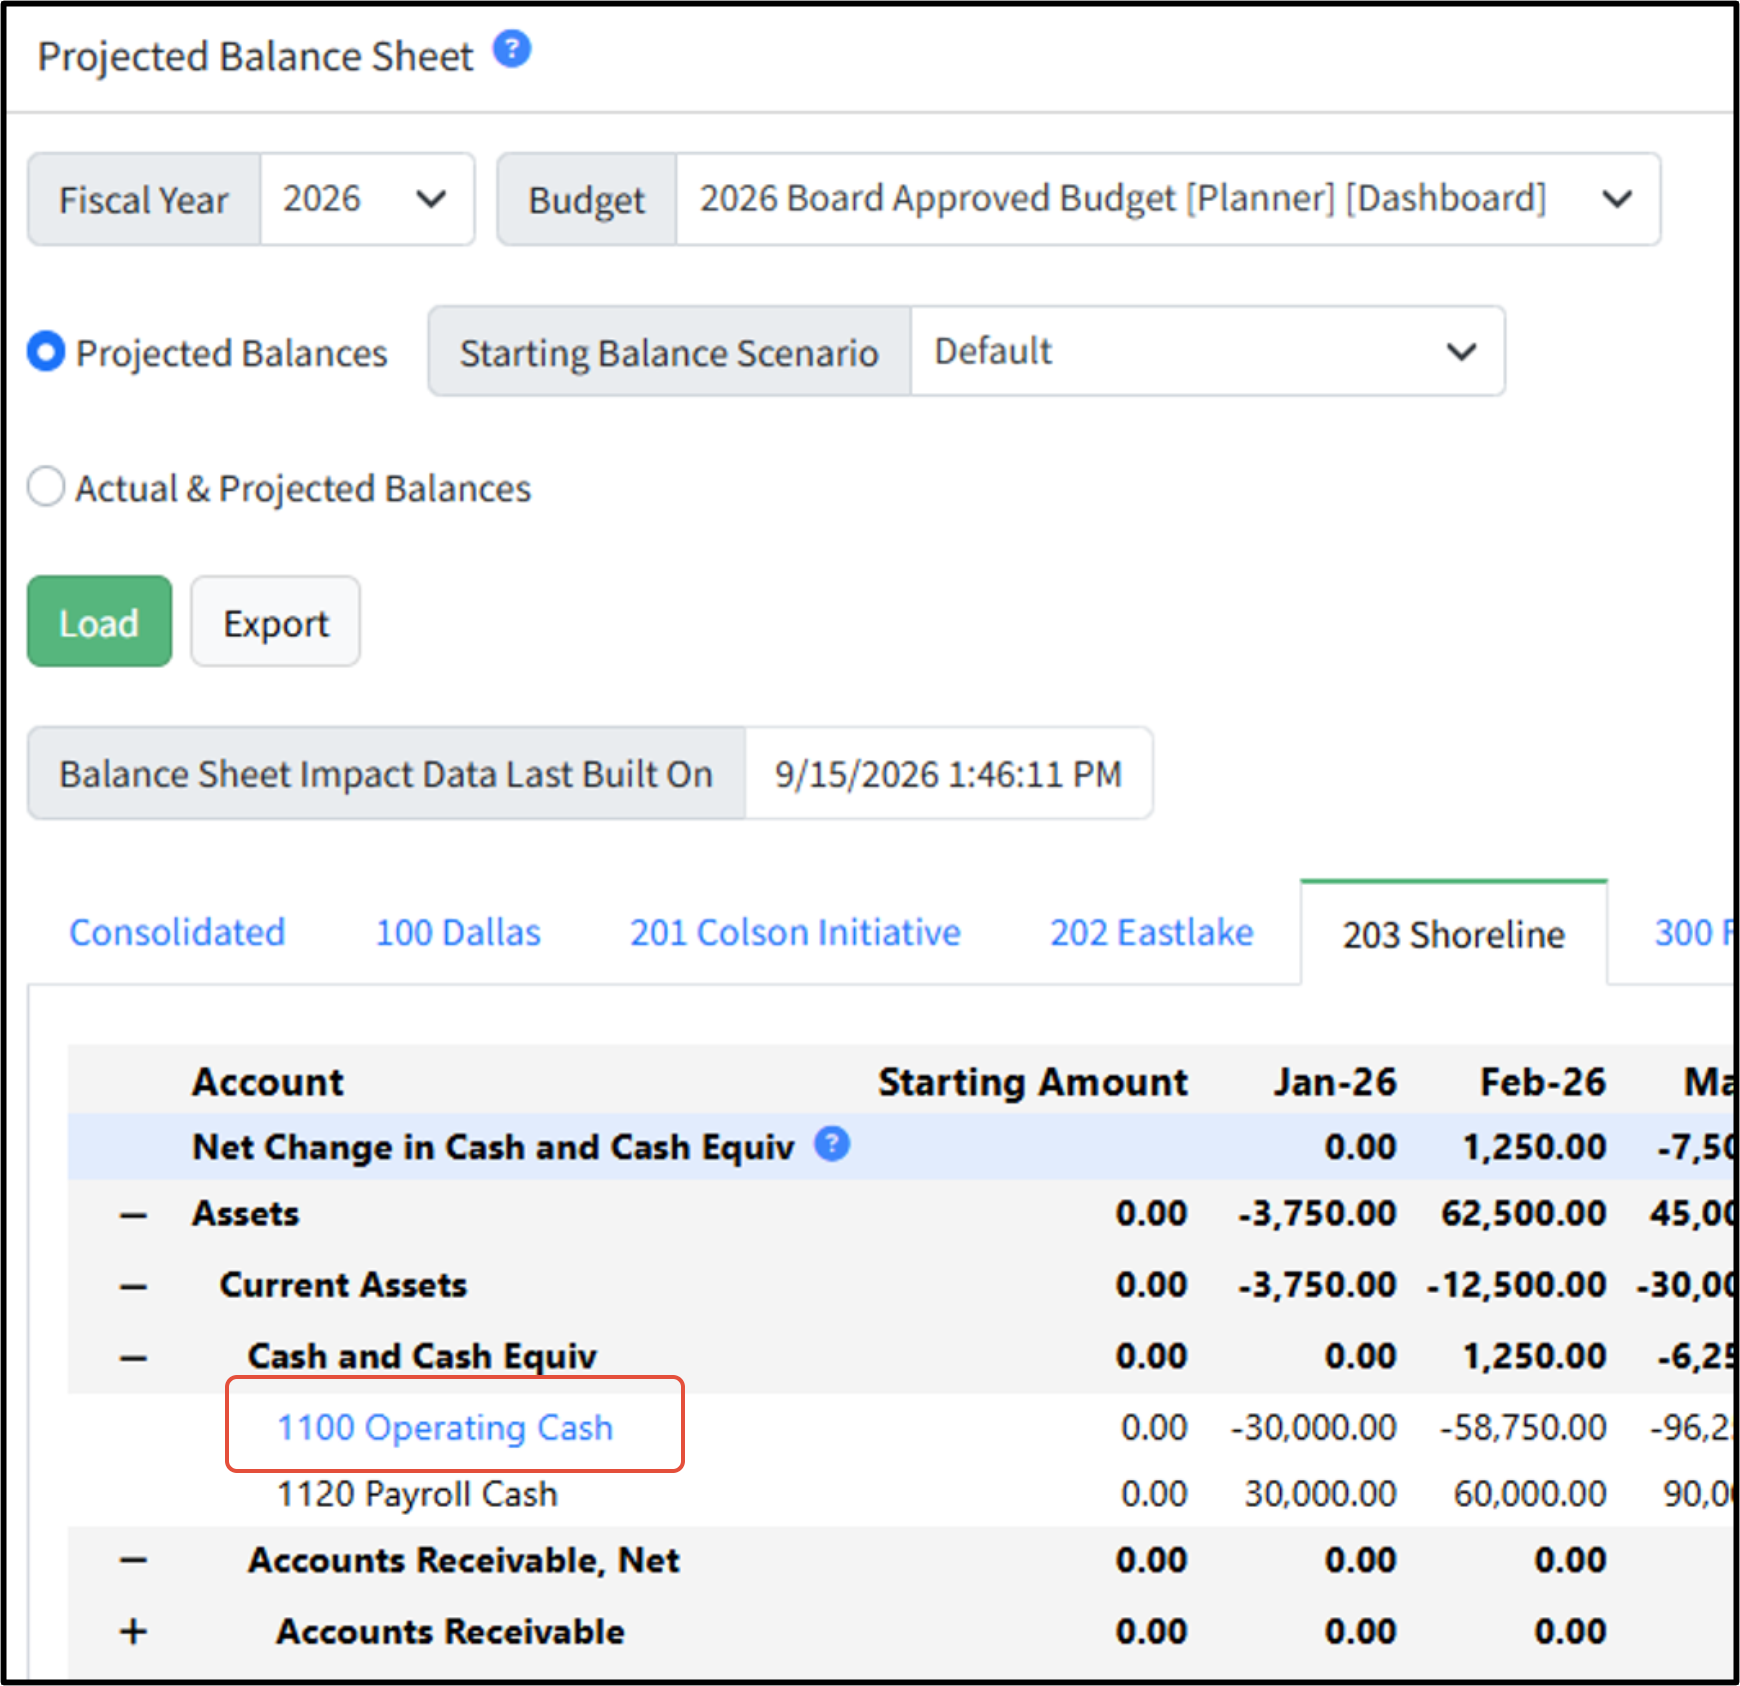Open help icon next to Net Change in Cash
Image resolution: width=1740 pixels, height=1686 pixels.
click(x=832, y=1143)
